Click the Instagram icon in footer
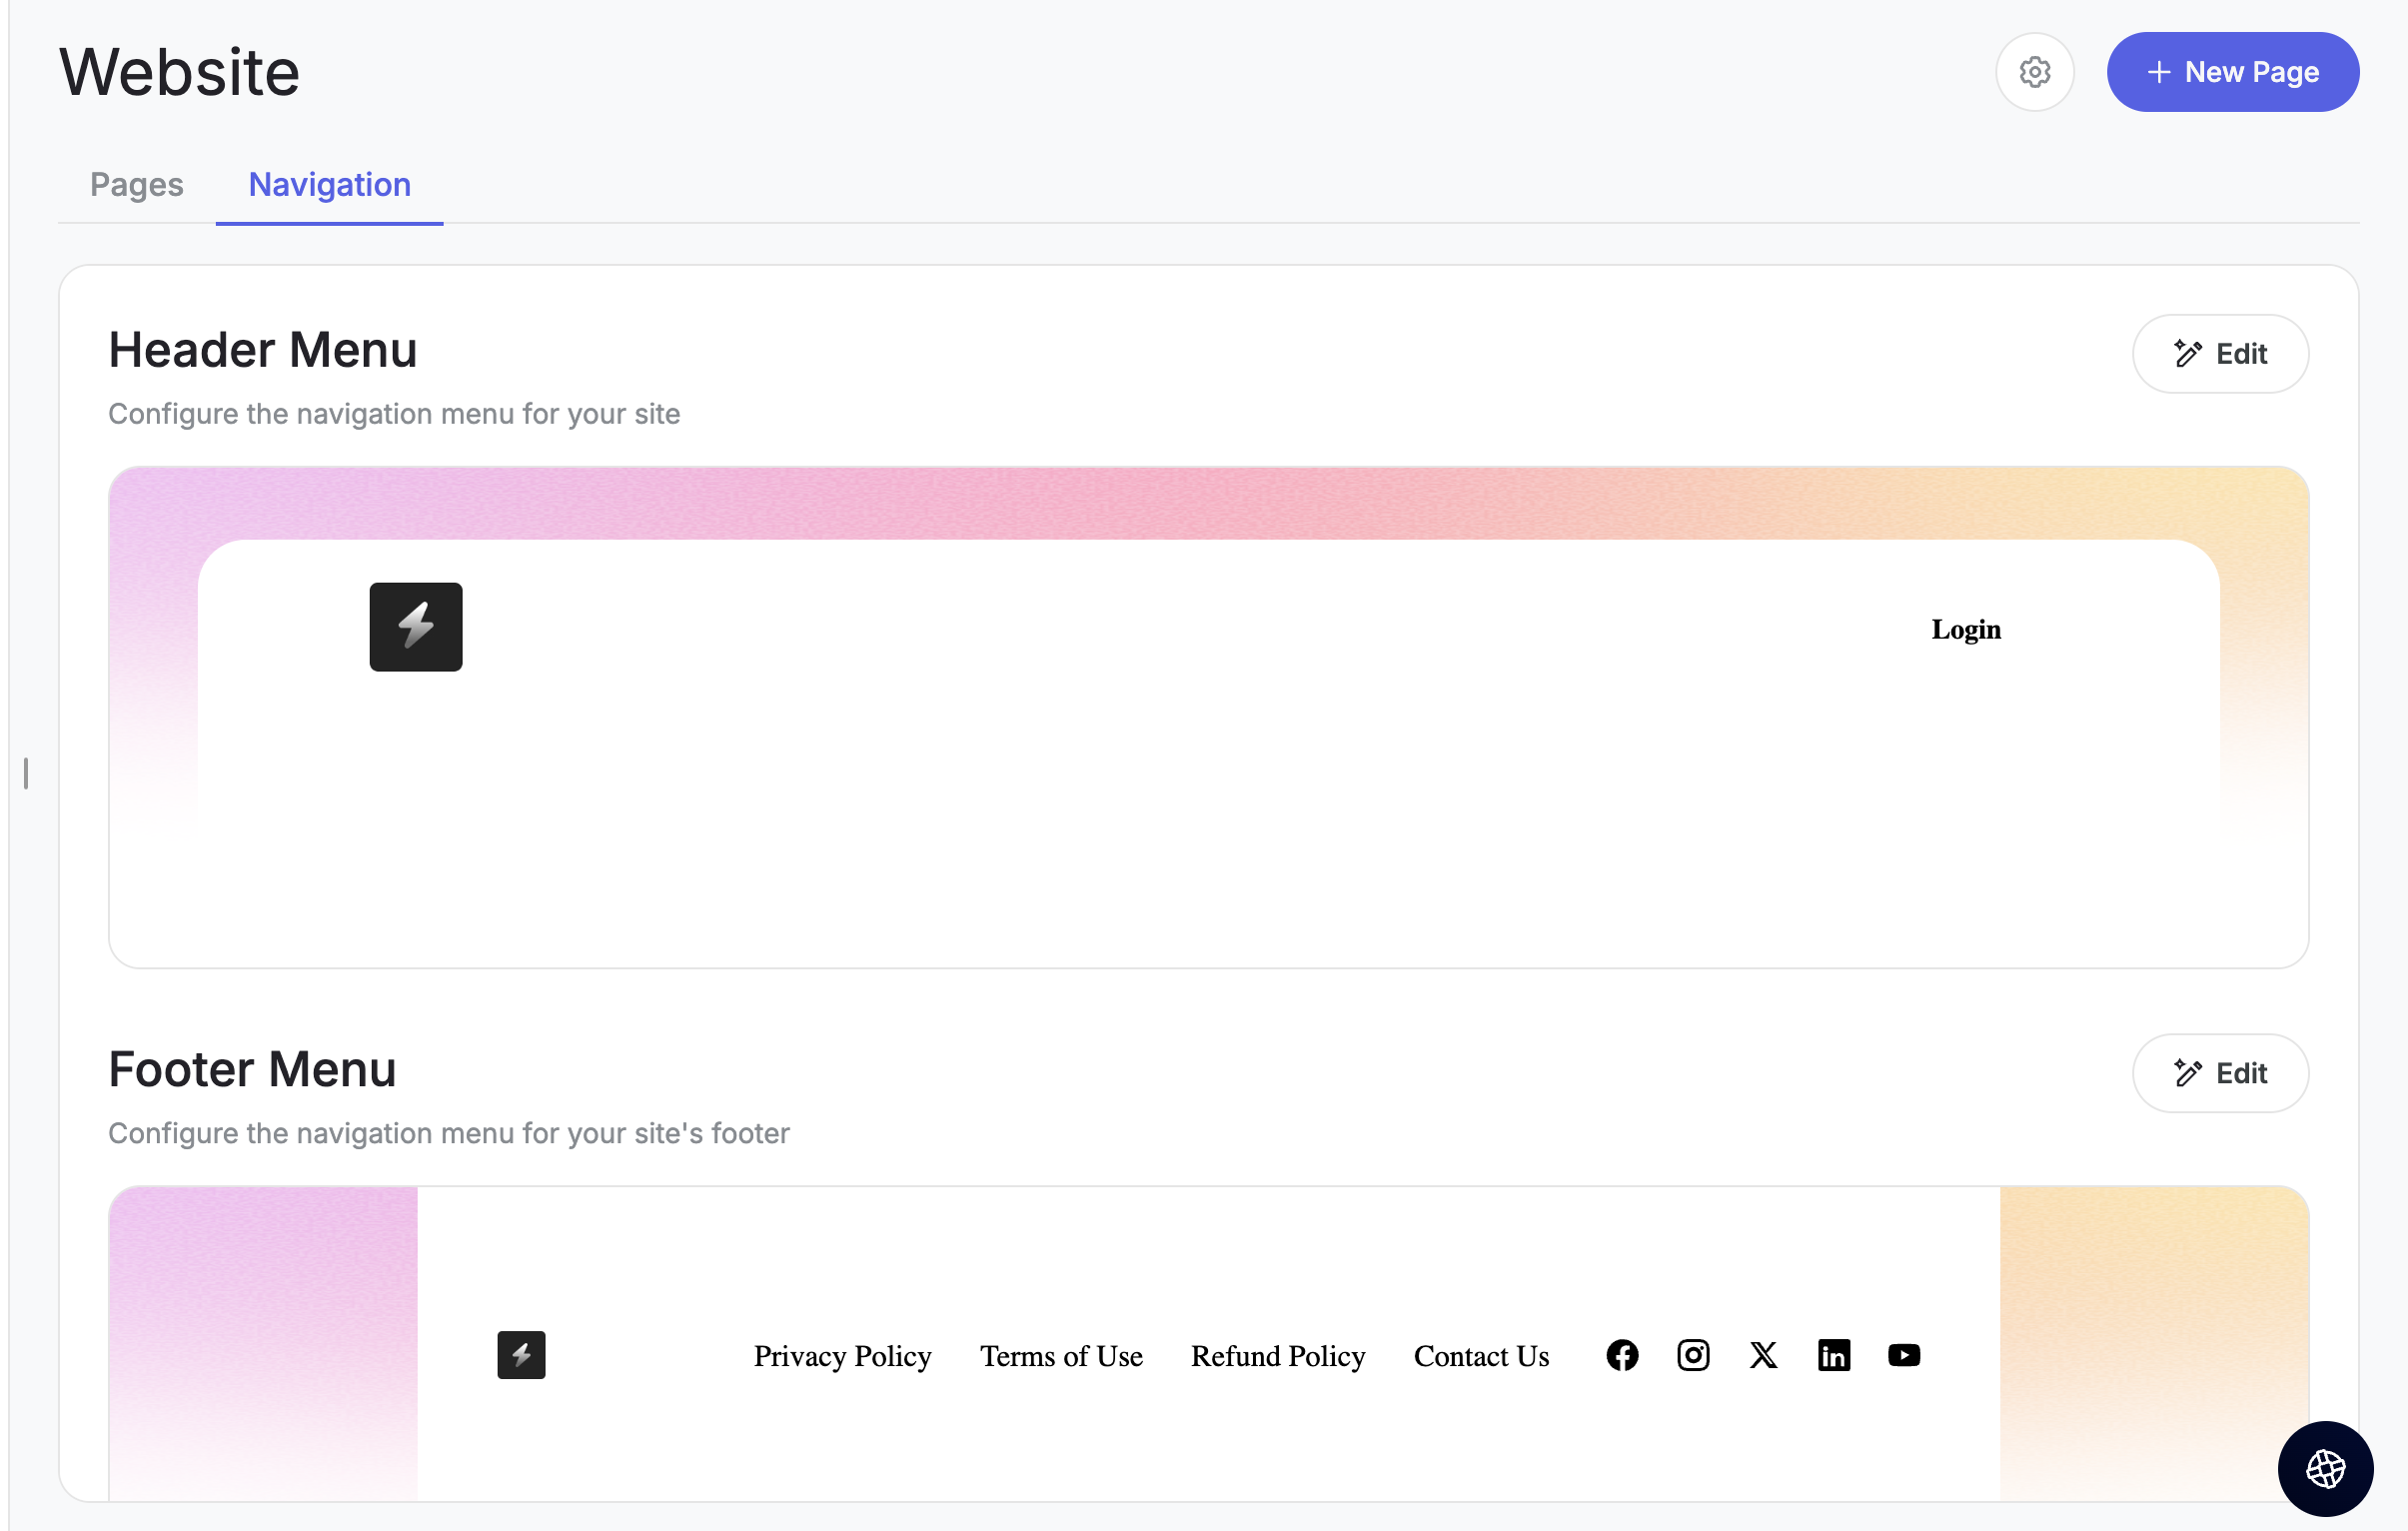 pyautogui.click(x=1693, y=1355)
